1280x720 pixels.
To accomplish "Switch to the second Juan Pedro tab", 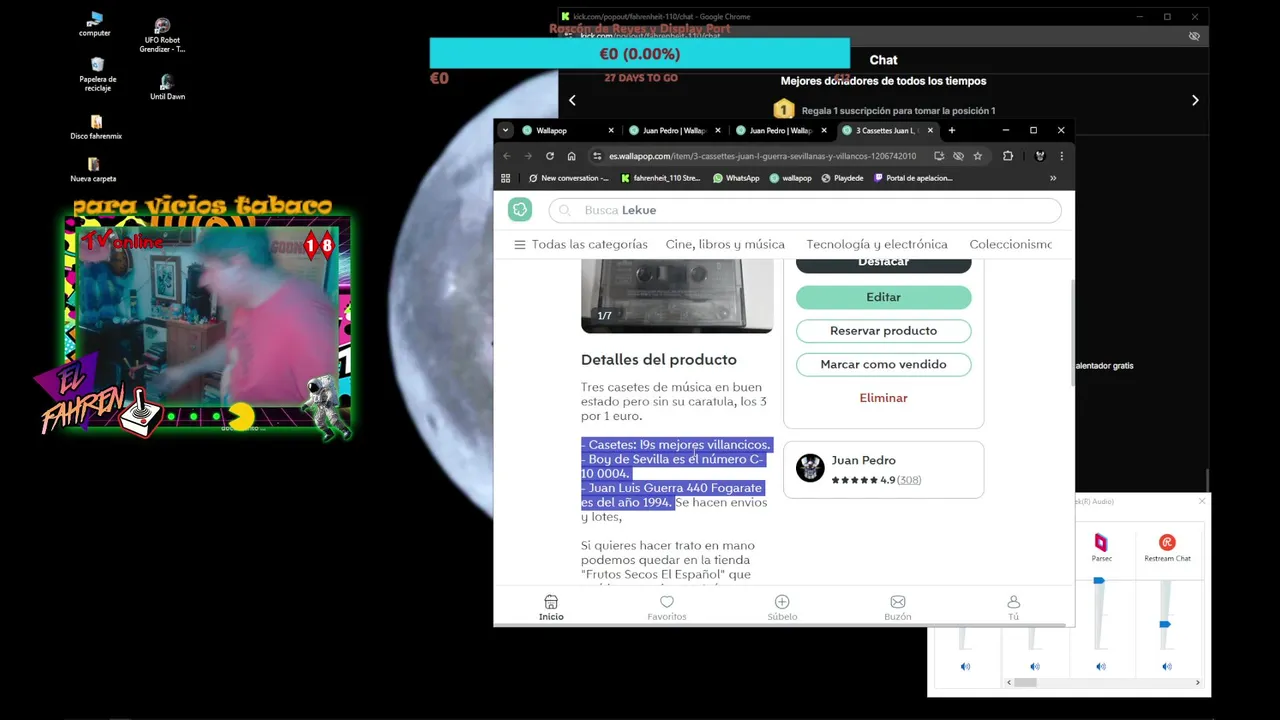I will (x=780, y=130).
